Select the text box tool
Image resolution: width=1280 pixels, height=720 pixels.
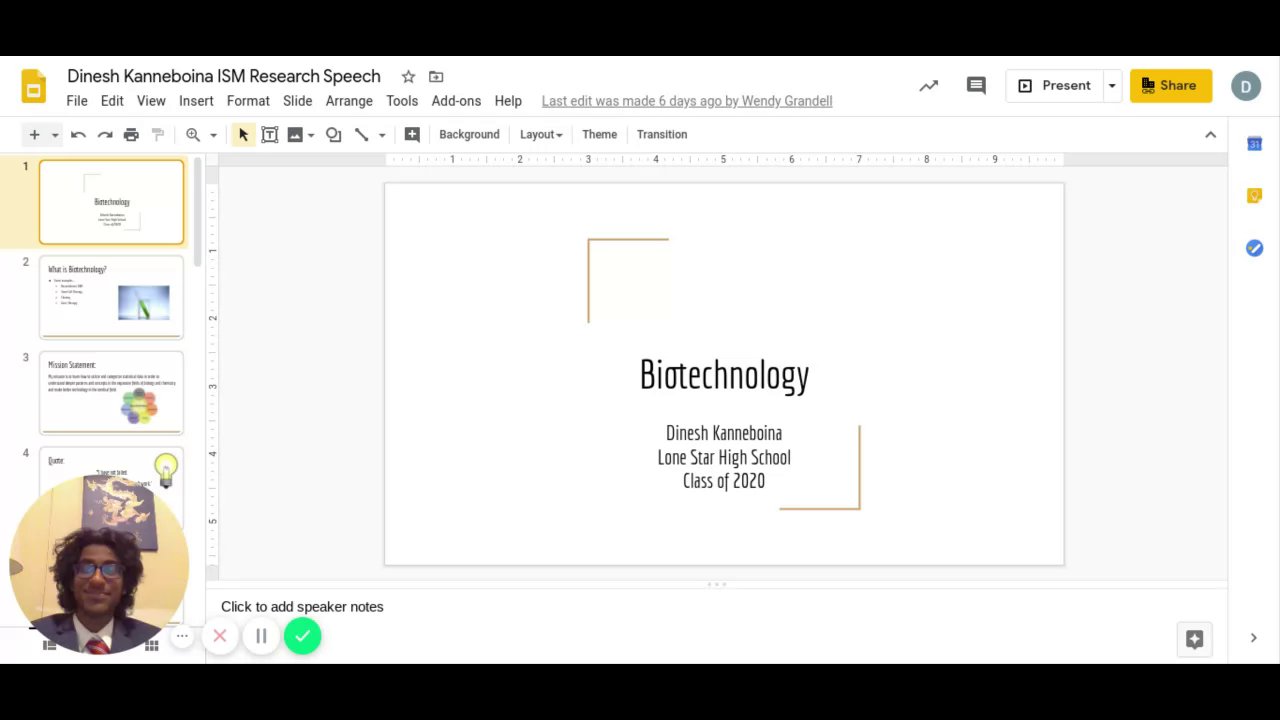(269, 134)
